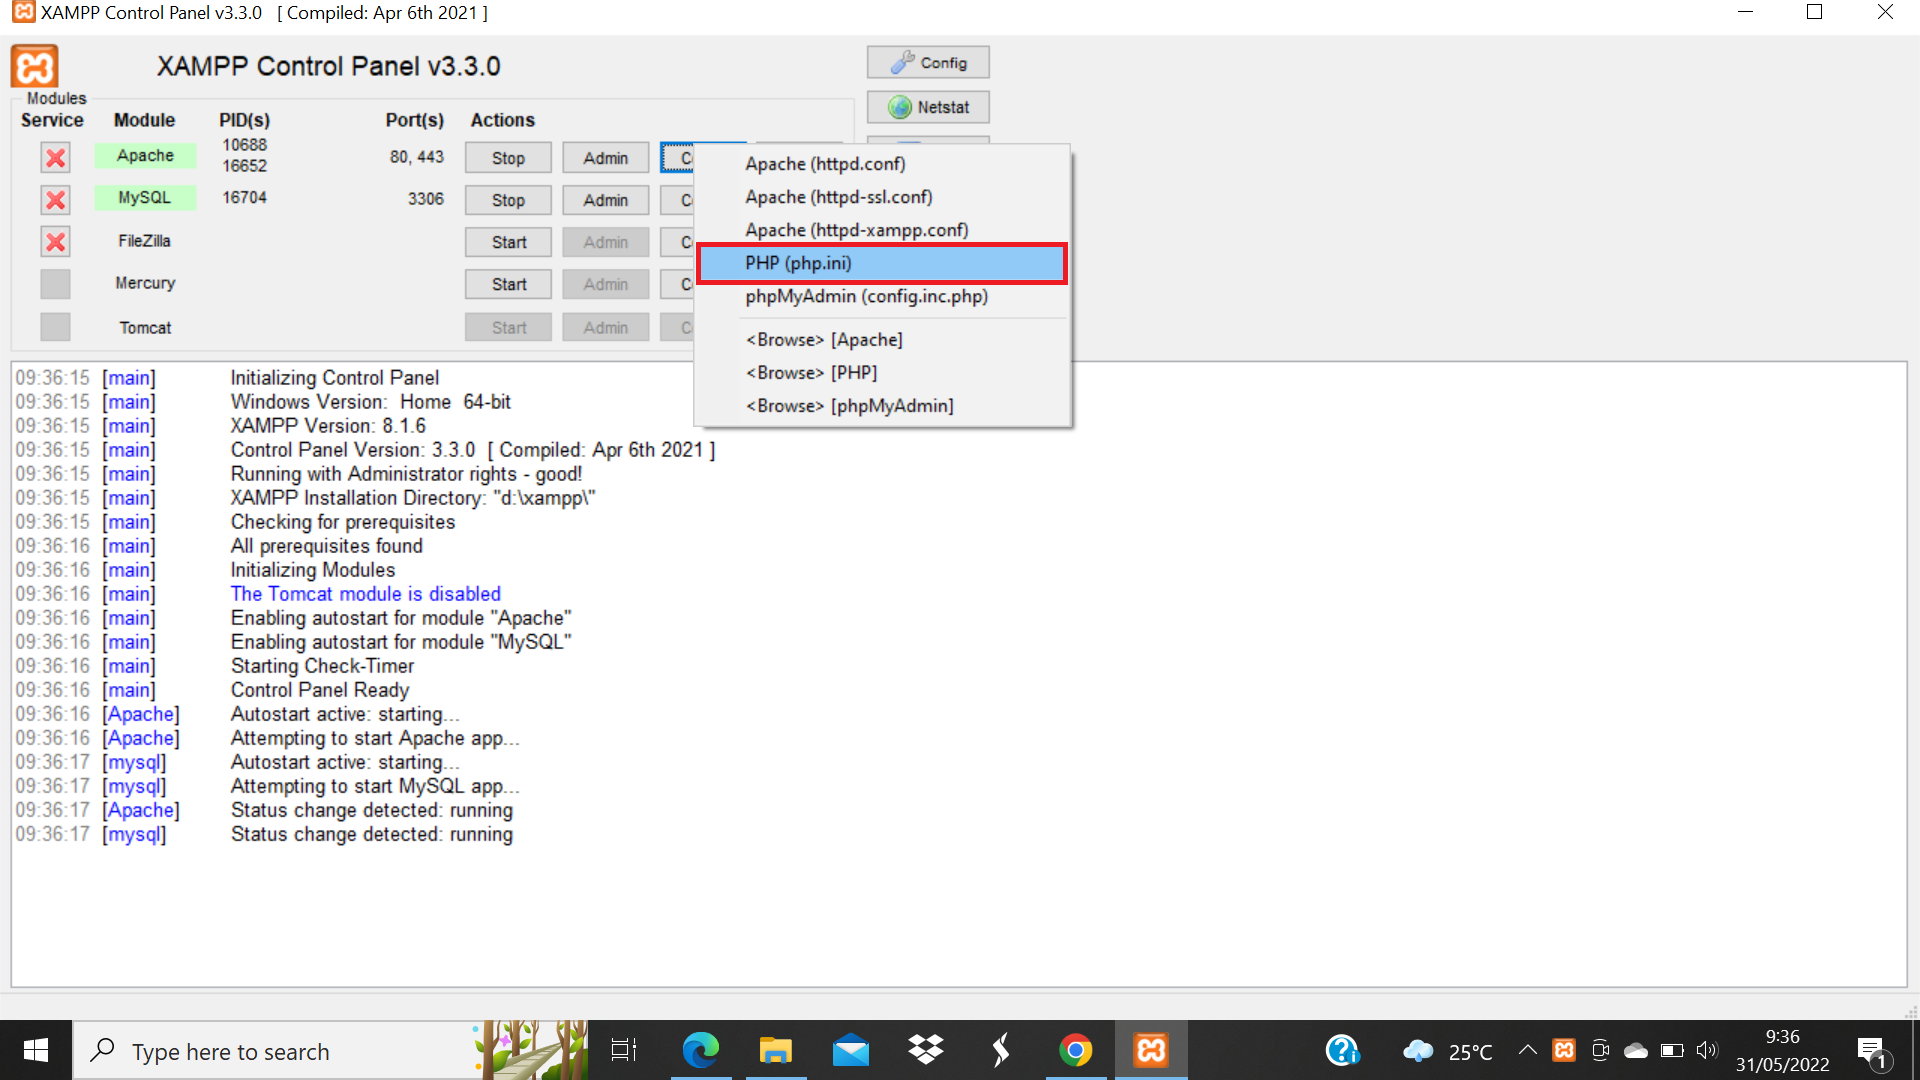Image resolution: width=1920 pixels, height=1080 pixels.
Task: Open the MySQL Config dropdown
Action: tap(678, 200)
